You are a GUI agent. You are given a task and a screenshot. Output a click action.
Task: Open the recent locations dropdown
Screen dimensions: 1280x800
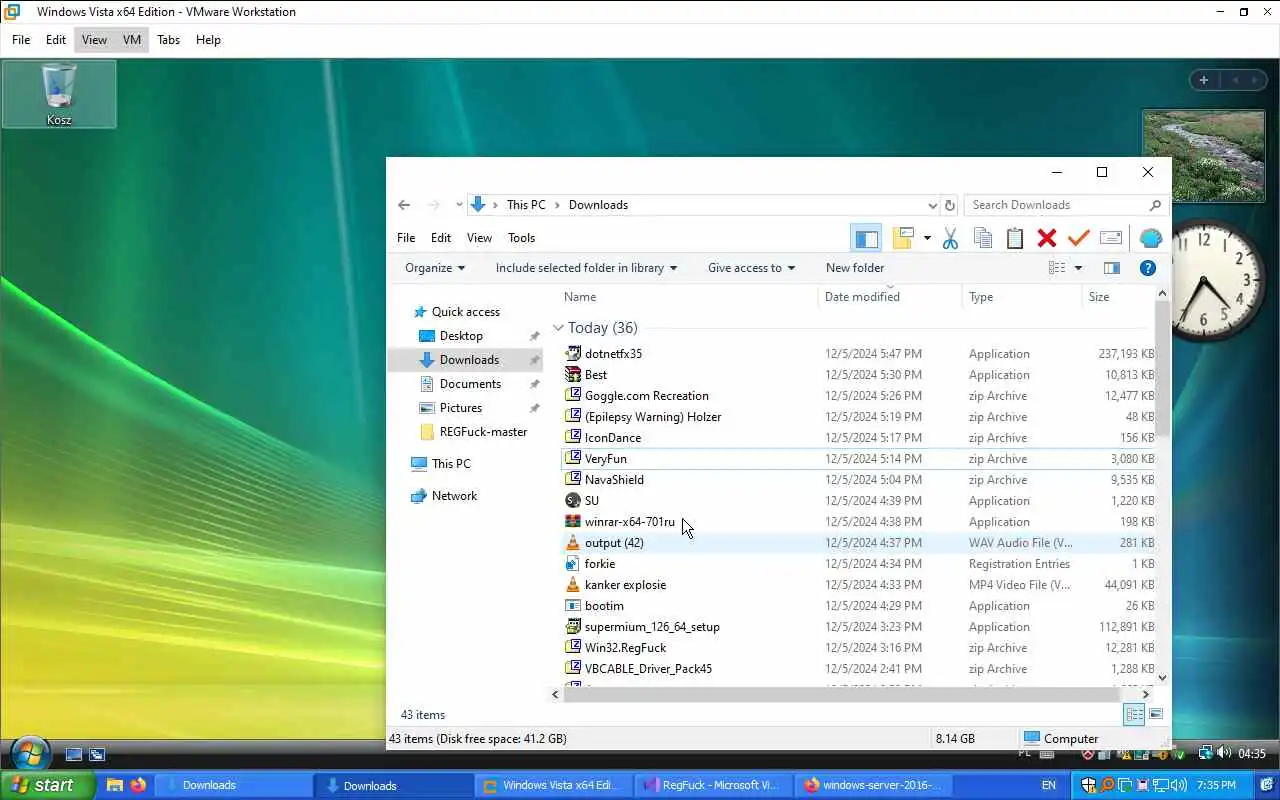coord(459,205)
